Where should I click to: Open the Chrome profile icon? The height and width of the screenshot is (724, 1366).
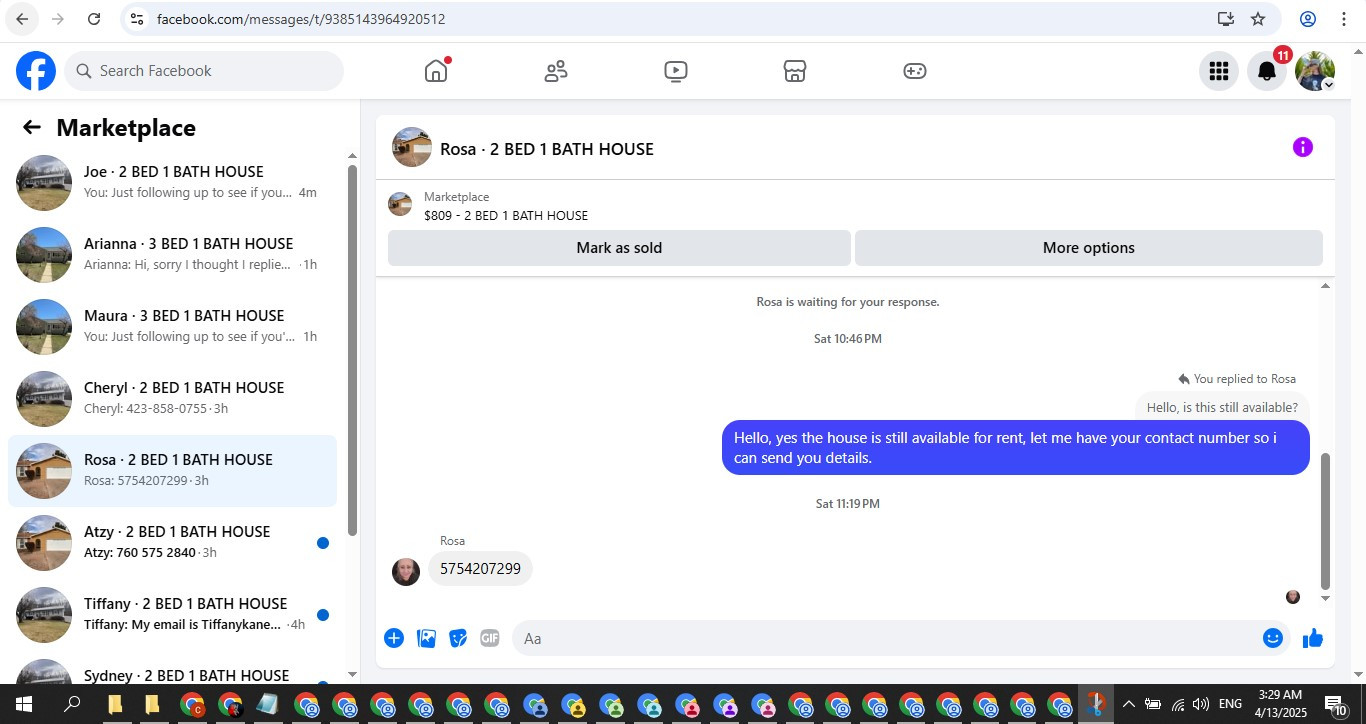(1308, 19)
